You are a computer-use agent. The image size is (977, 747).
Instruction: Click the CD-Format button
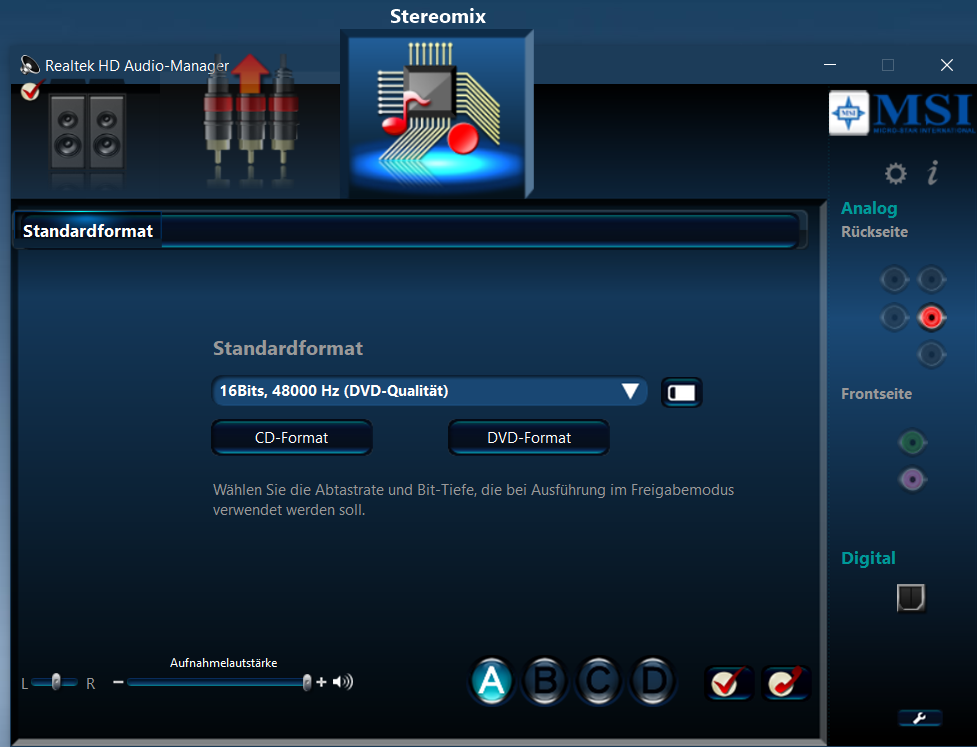click(x=292, y=437)
